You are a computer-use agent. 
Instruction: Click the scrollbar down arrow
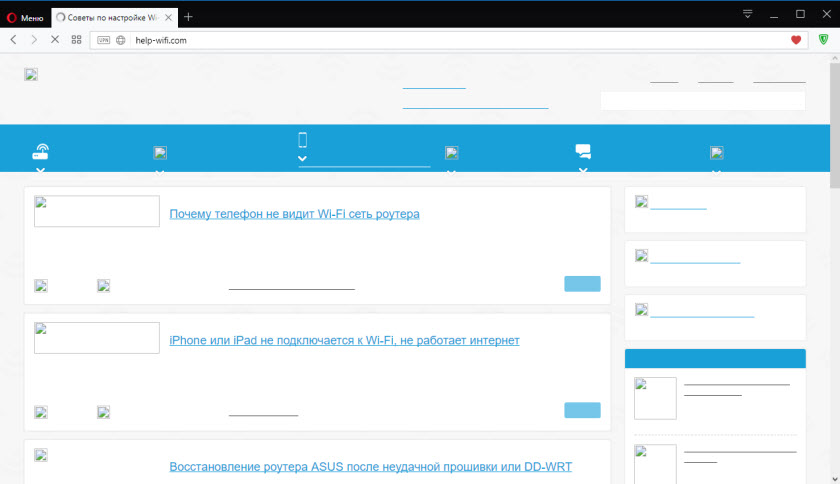coord(835,479)
